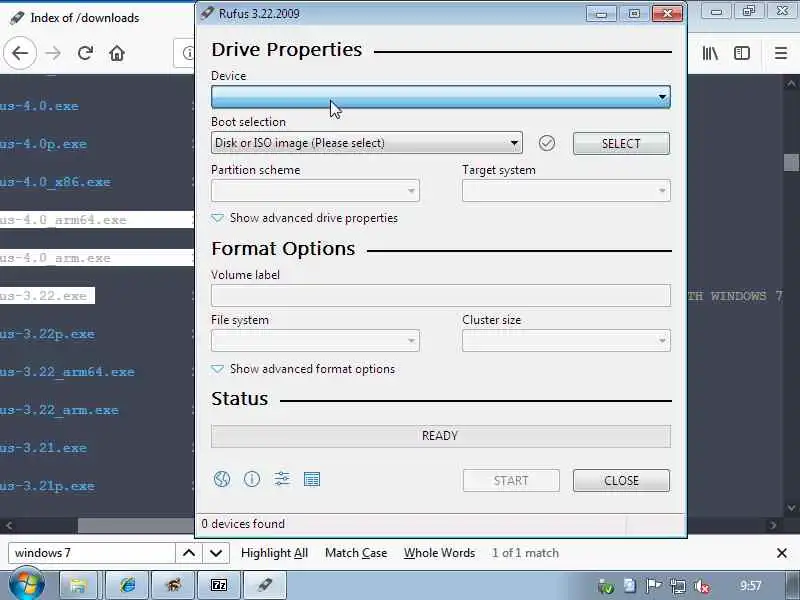
Task: Open File system dropdown
Action: (315, 340)
